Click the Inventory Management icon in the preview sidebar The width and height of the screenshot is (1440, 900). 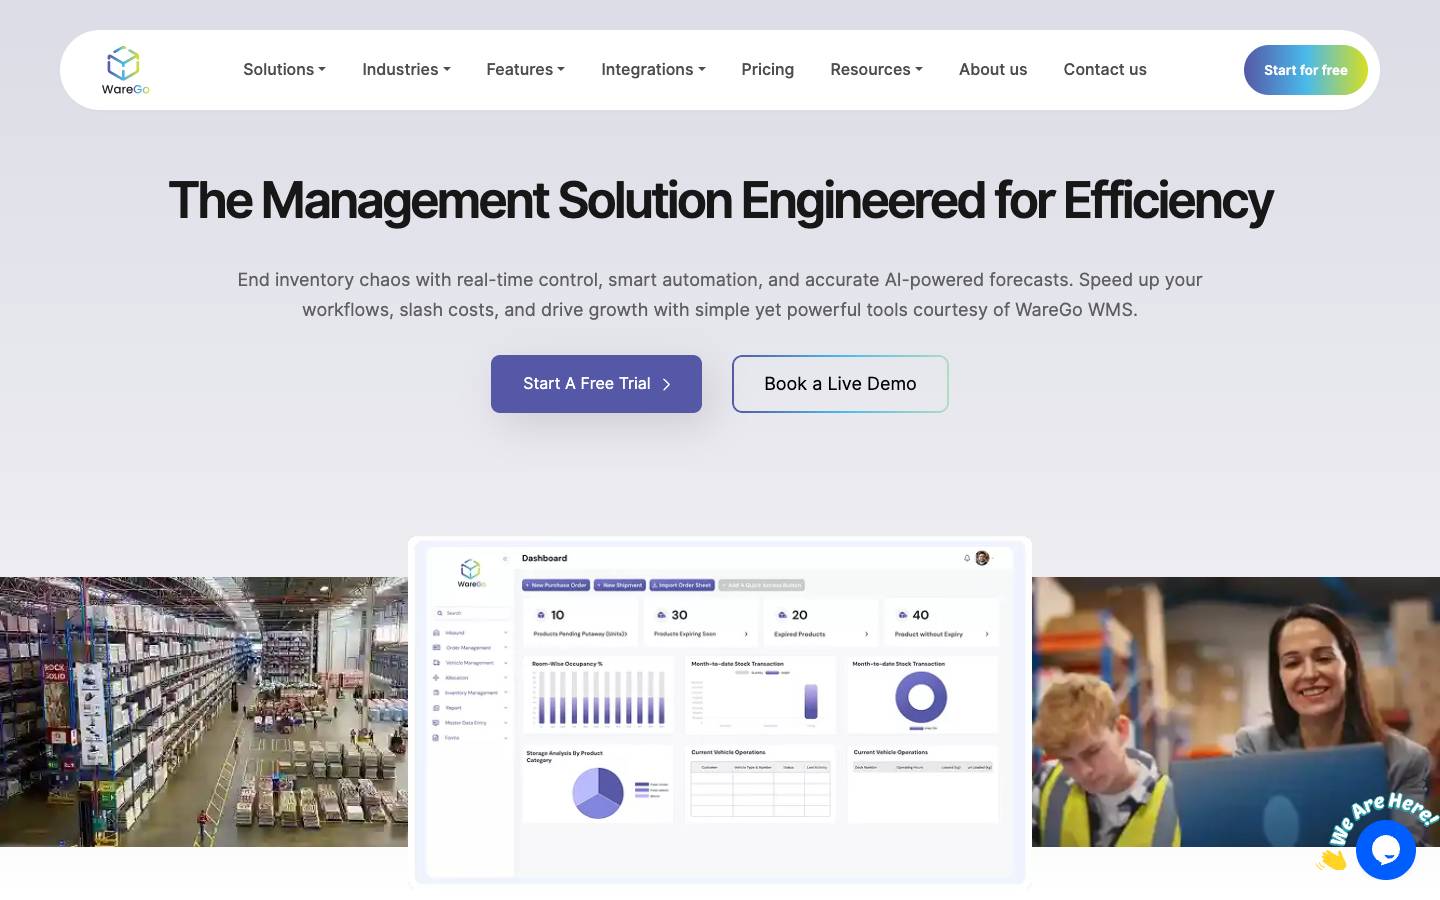436,693
